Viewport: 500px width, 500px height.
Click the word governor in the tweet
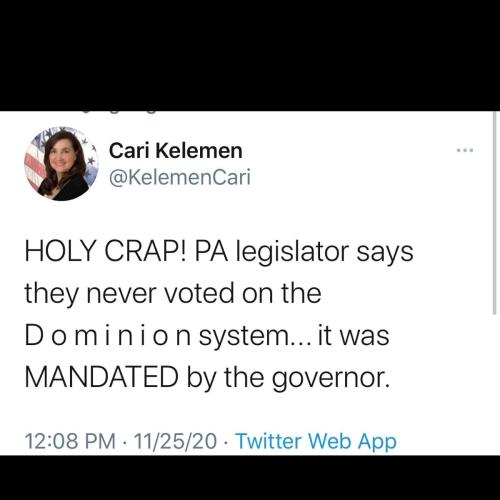click(330, 379)
